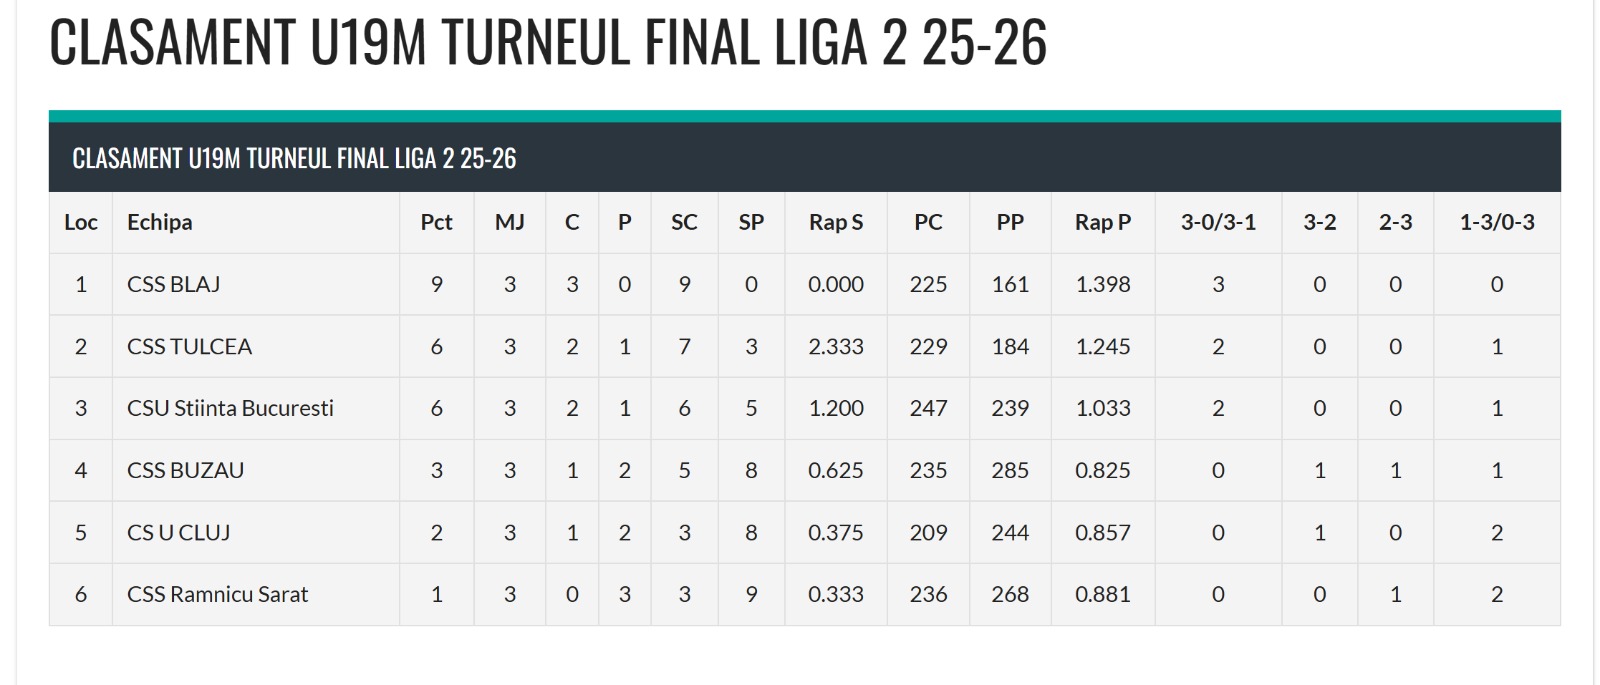
Task: Click the 3-2 column header
Action: (1319, 222)
